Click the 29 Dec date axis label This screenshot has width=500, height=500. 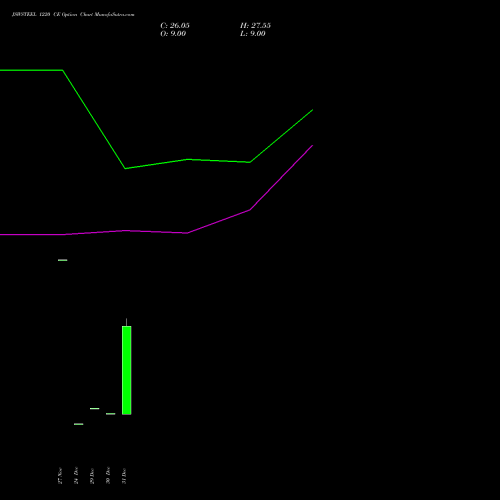click(x=92, y=476)
